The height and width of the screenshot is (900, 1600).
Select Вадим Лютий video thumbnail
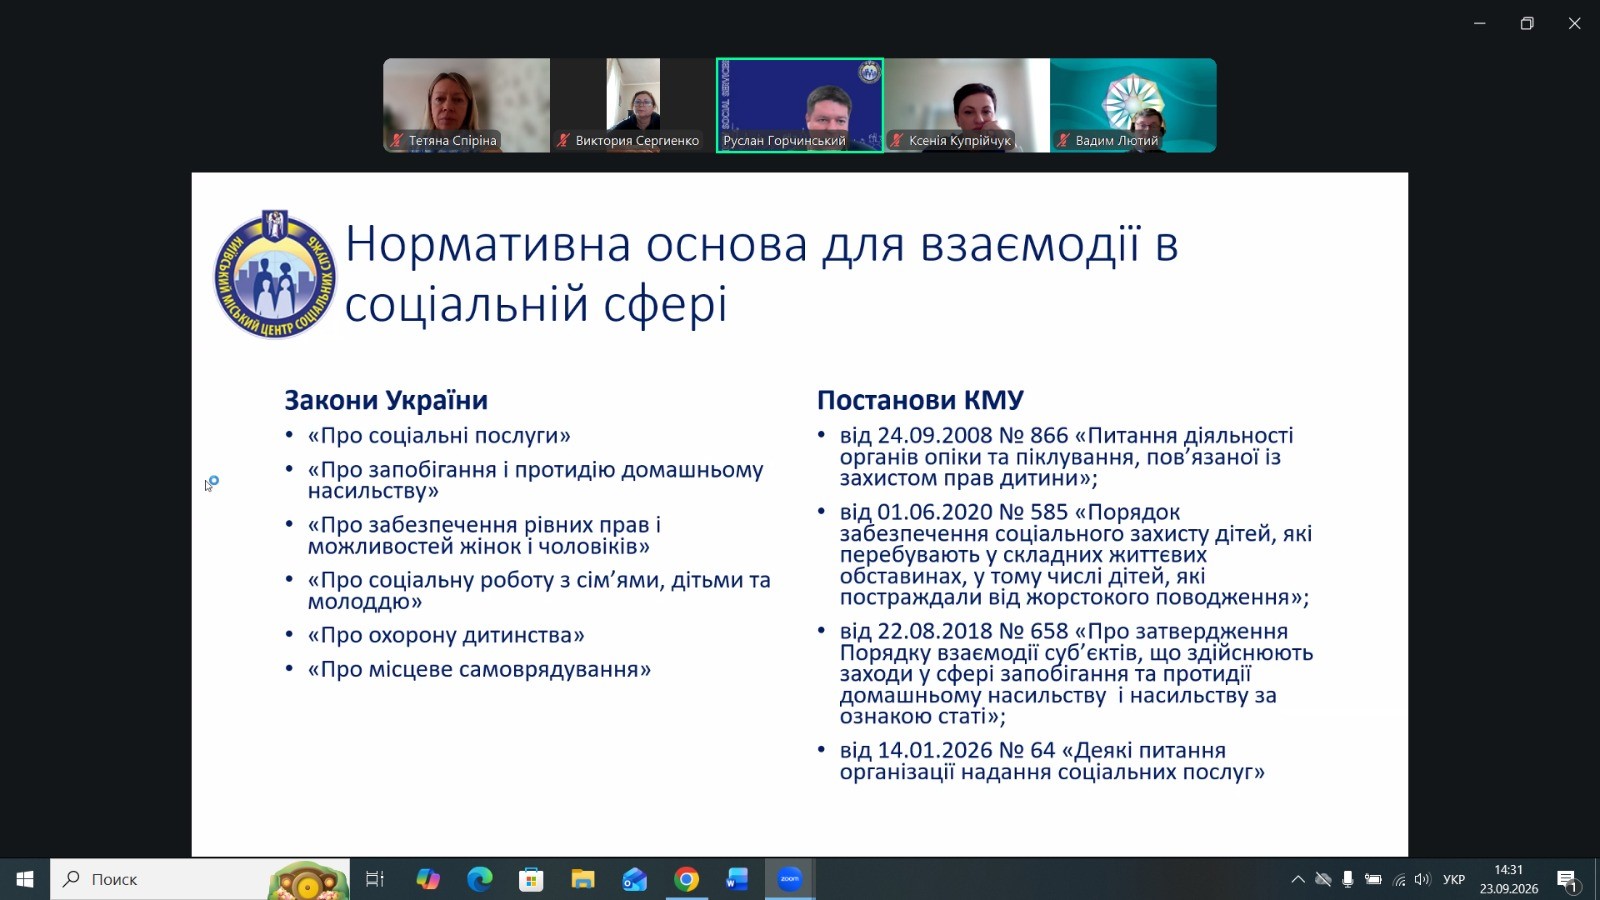point(1133,105)
